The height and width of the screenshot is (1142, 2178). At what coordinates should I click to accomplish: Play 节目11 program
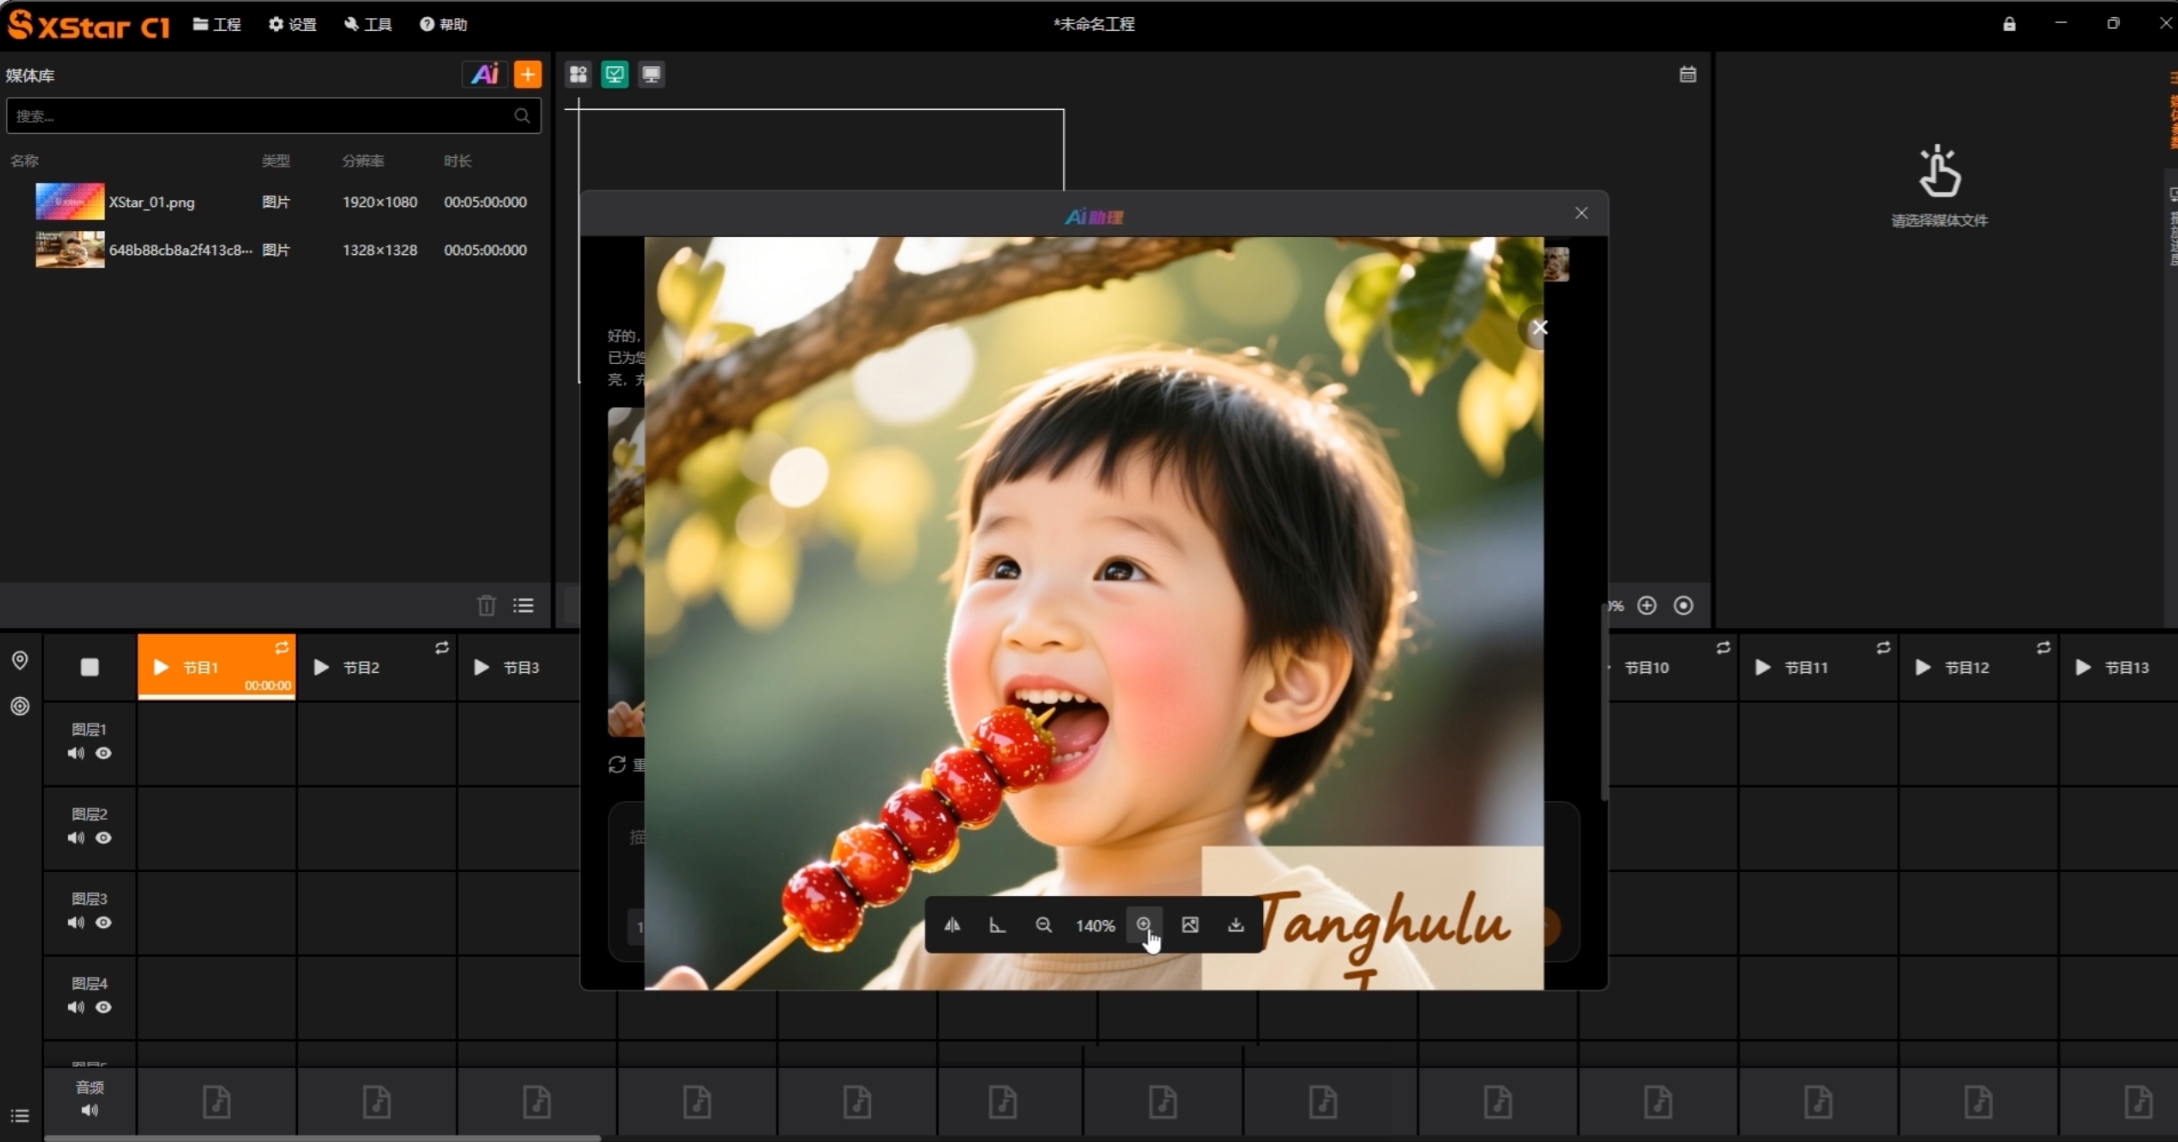pyautogui.click(x=1763, y=667)
